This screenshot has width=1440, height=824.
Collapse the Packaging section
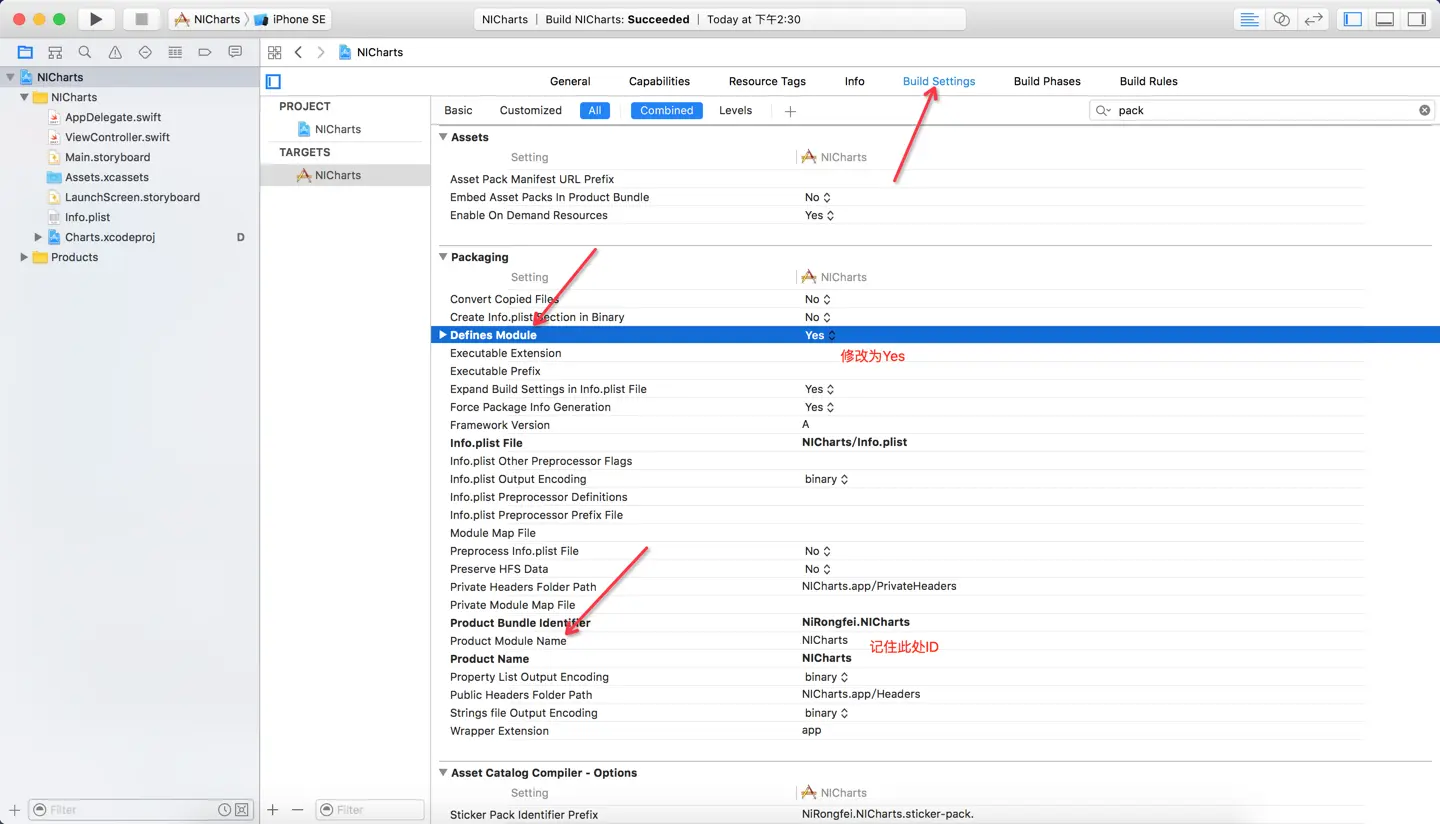tap(443, 257)
